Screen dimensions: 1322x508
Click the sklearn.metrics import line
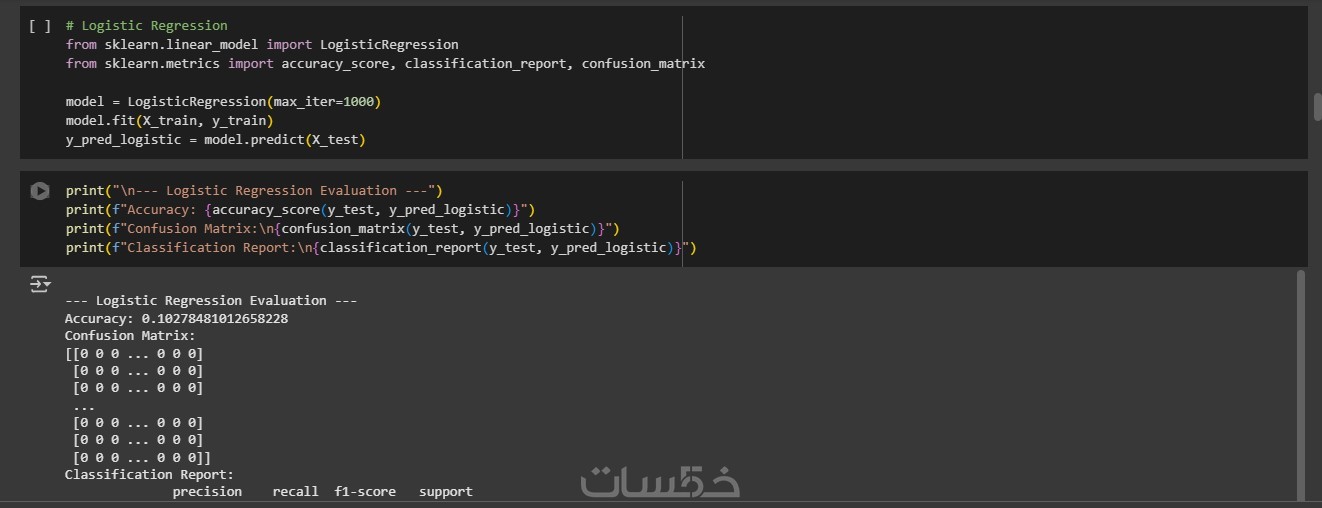pos(385,64)
